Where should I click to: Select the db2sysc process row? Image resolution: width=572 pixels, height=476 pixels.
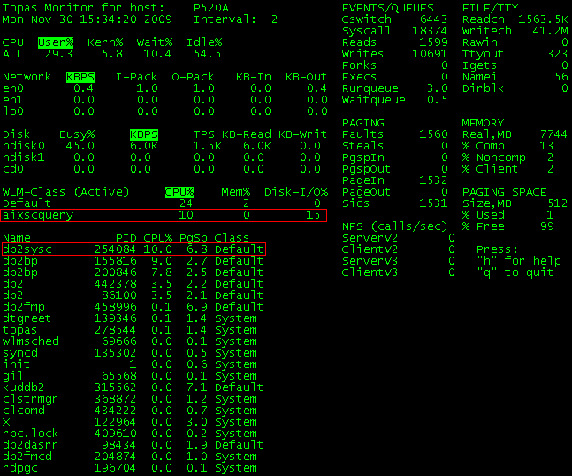[x=134, y=249]
